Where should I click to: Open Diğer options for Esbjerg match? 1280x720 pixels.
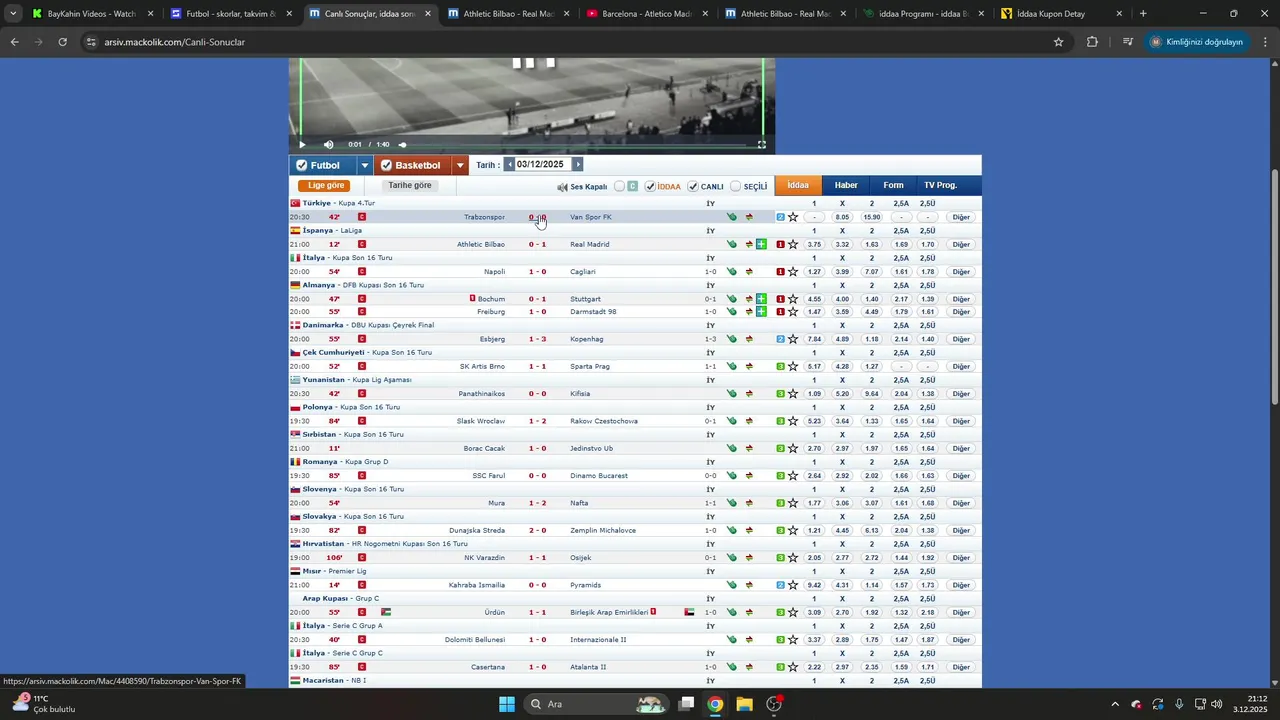point(961,339)
